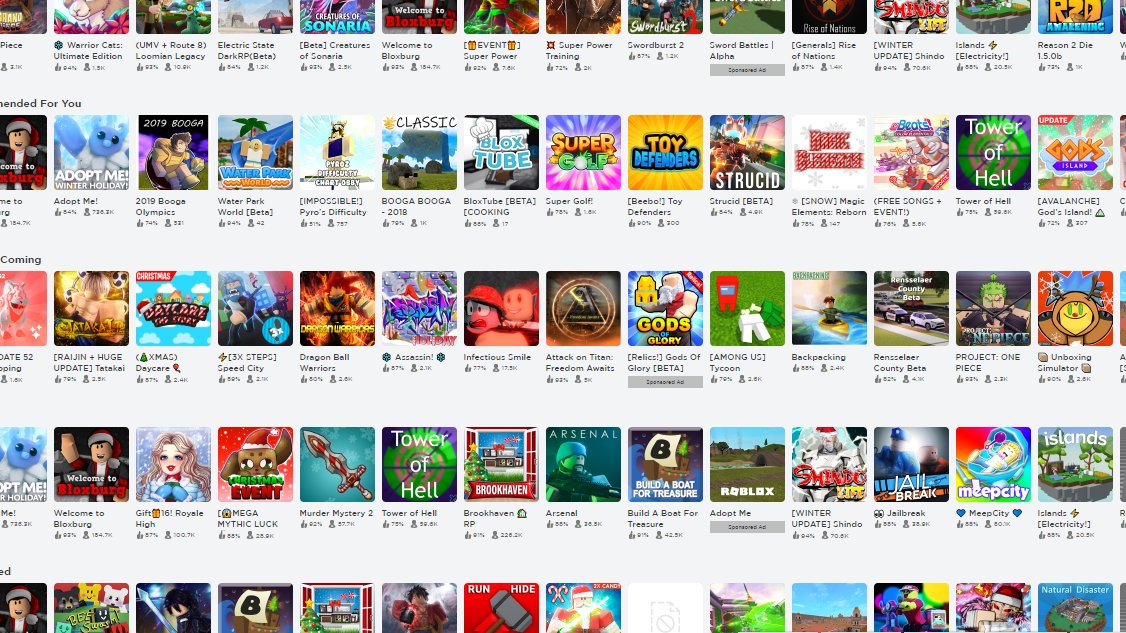Open the Classic BOOGA BOOGA 2018 thumbnail
The height and width of the screenshot is (633, 1126).
coord(419,152)
